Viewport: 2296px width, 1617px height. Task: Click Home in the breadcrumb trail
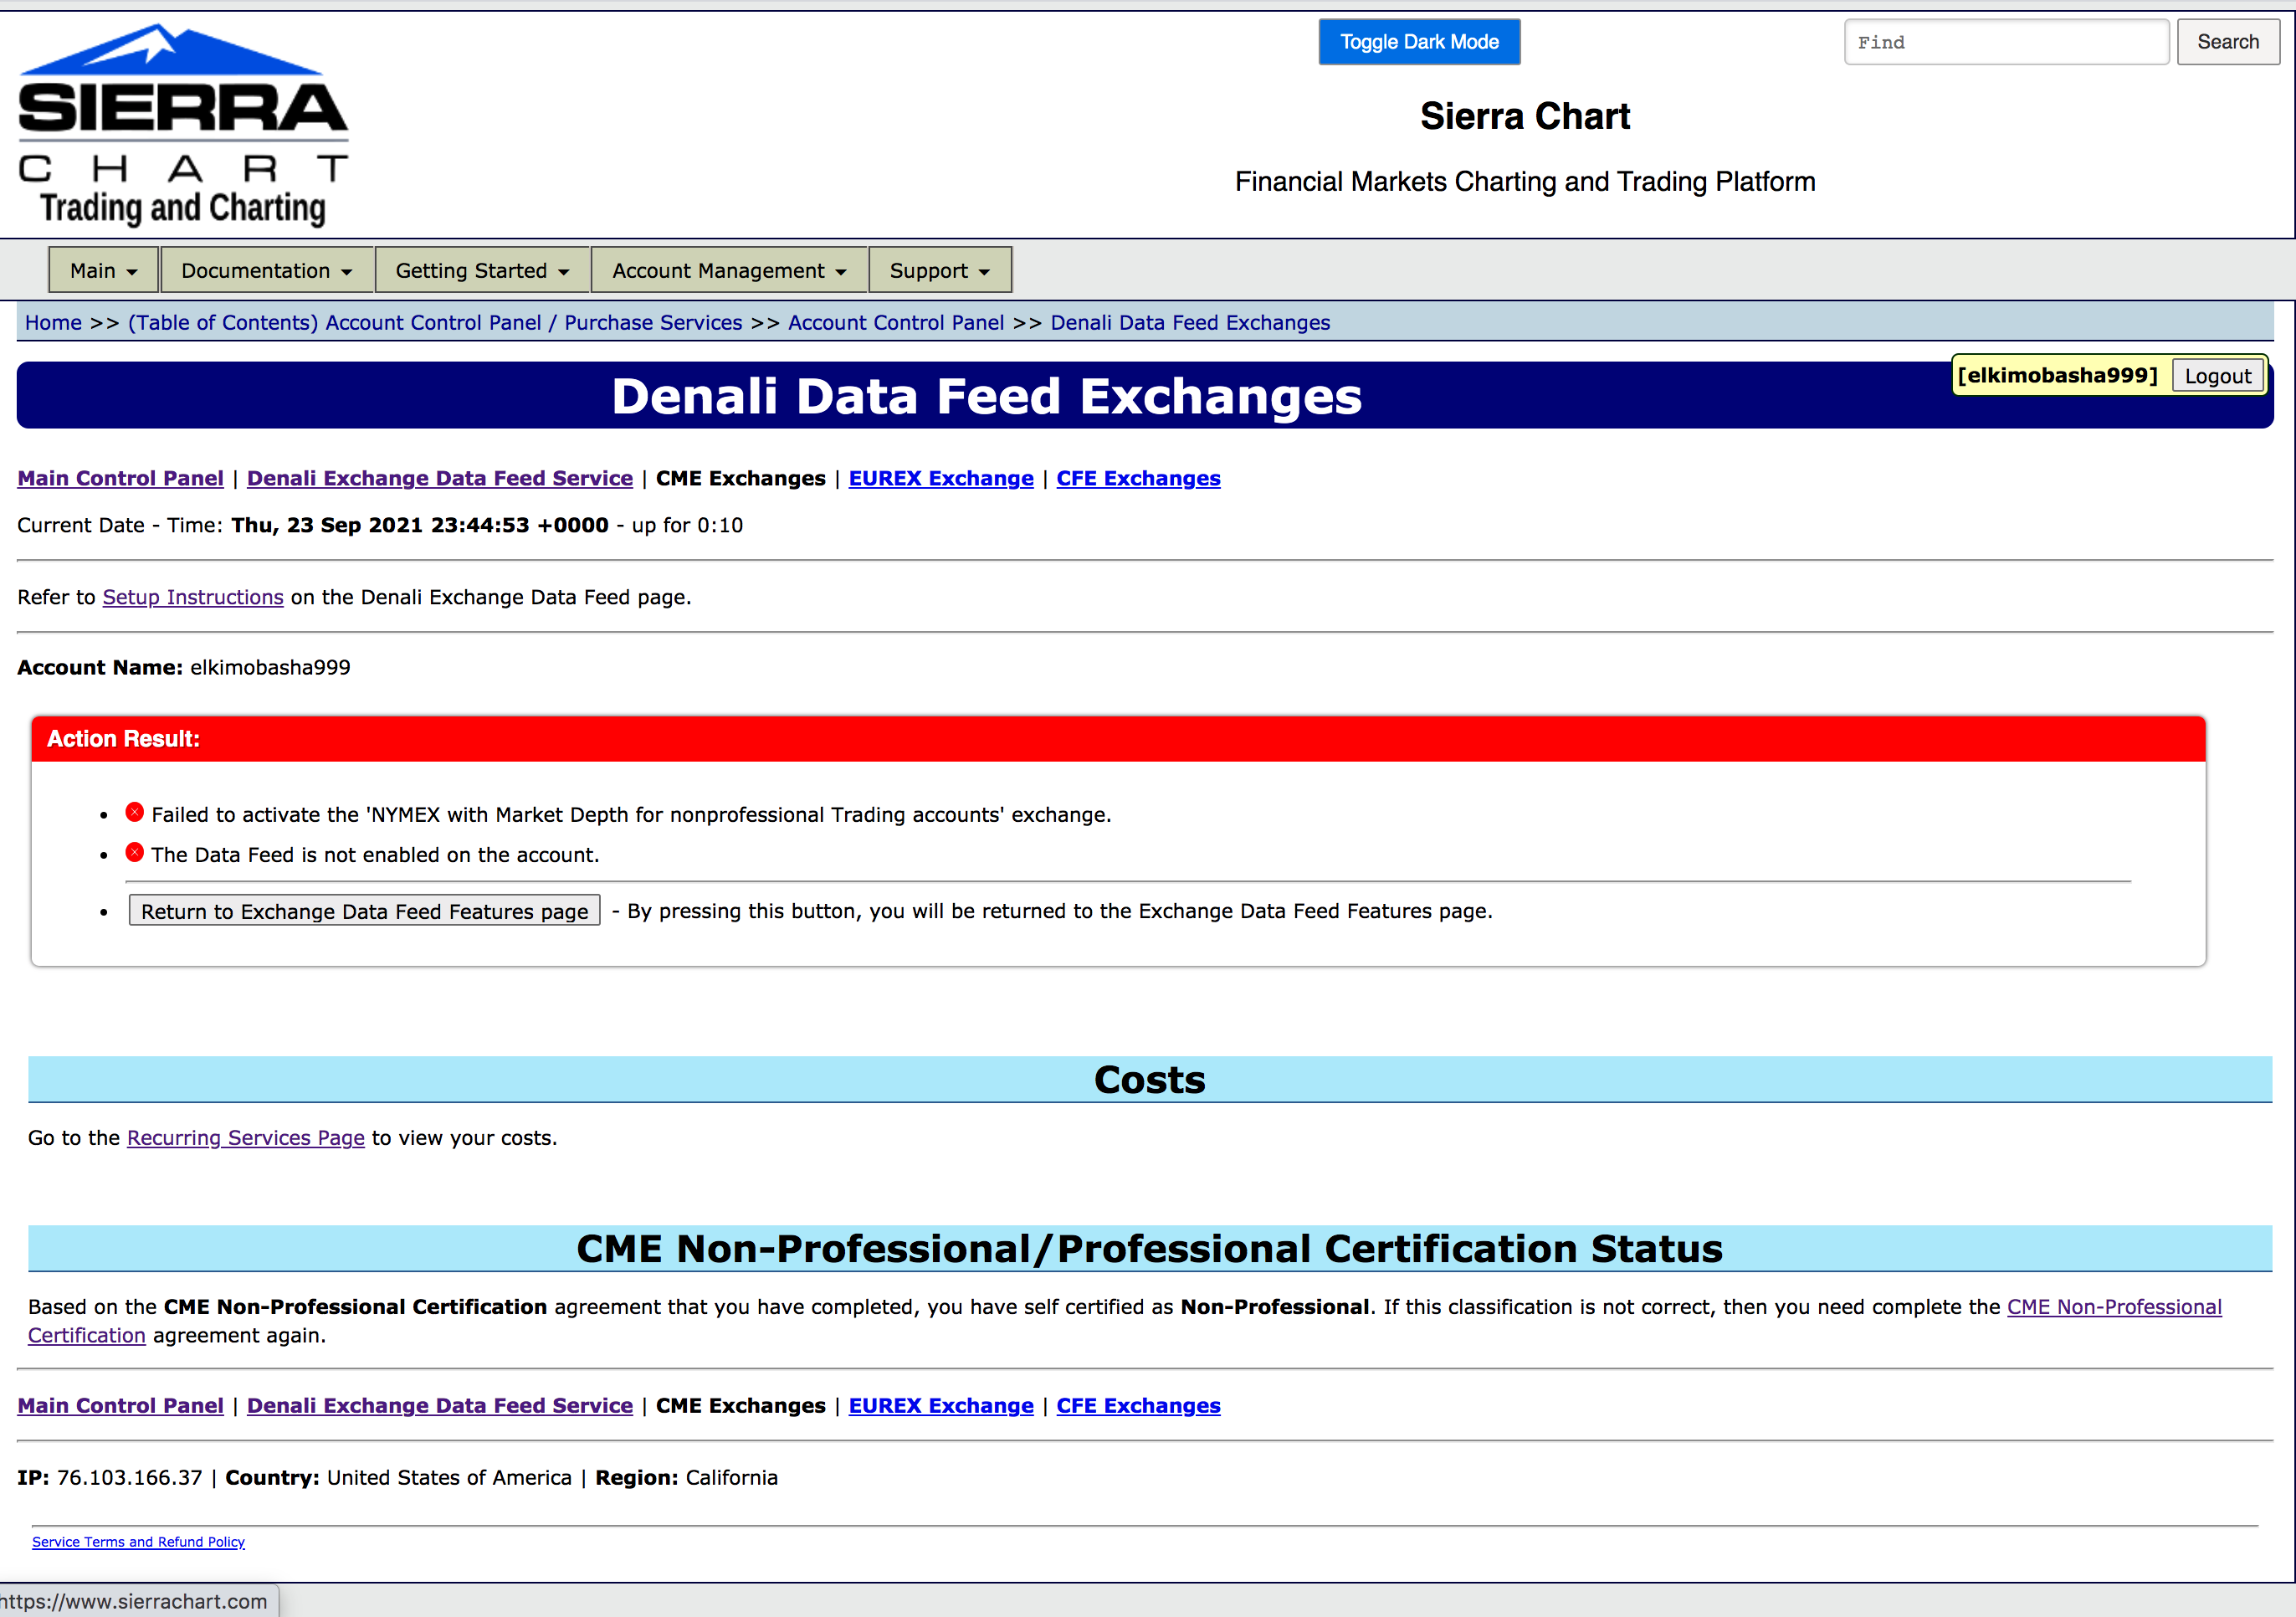[x=53, y=322]
